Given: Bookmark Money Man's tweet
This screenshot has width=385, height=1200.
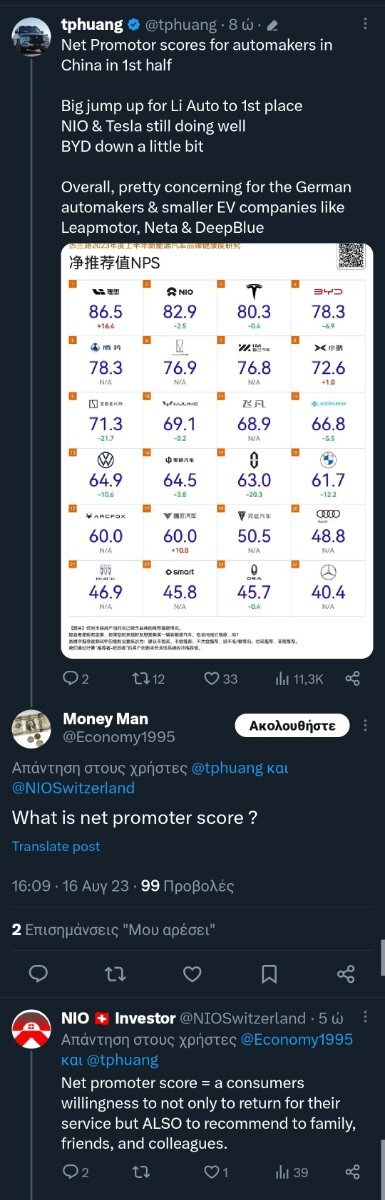Looking at the screenshot, I should click(x=269, y=973).
